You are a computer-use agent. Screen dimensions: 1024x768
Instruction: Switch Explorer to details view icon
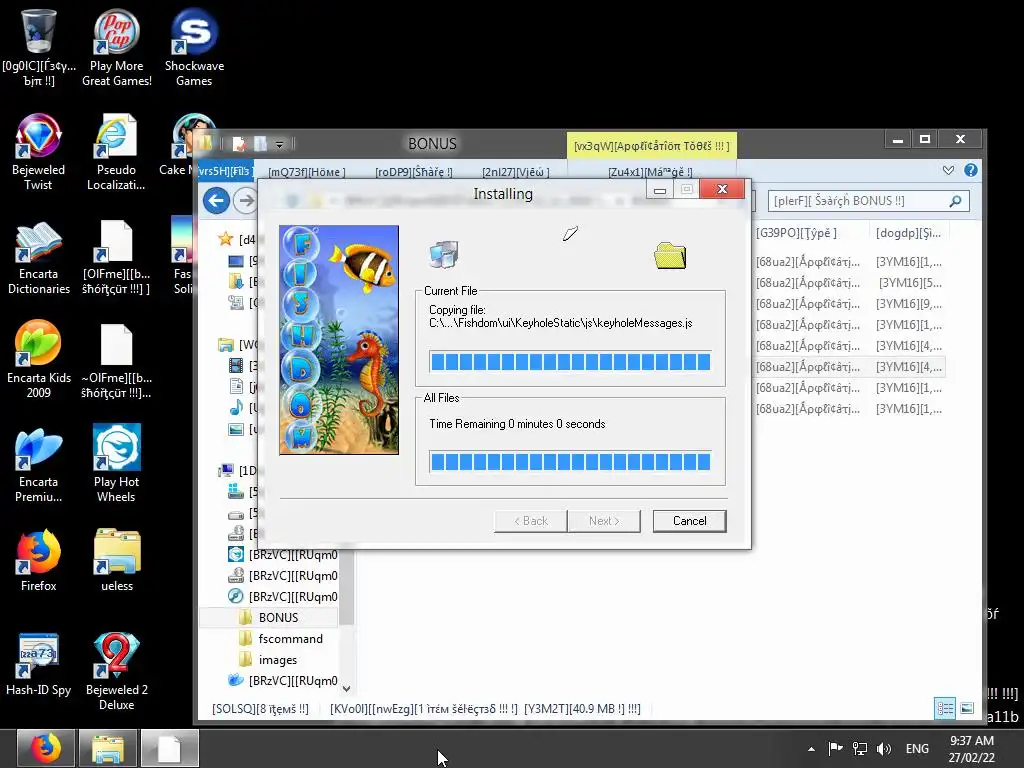[x=945, y=709]
